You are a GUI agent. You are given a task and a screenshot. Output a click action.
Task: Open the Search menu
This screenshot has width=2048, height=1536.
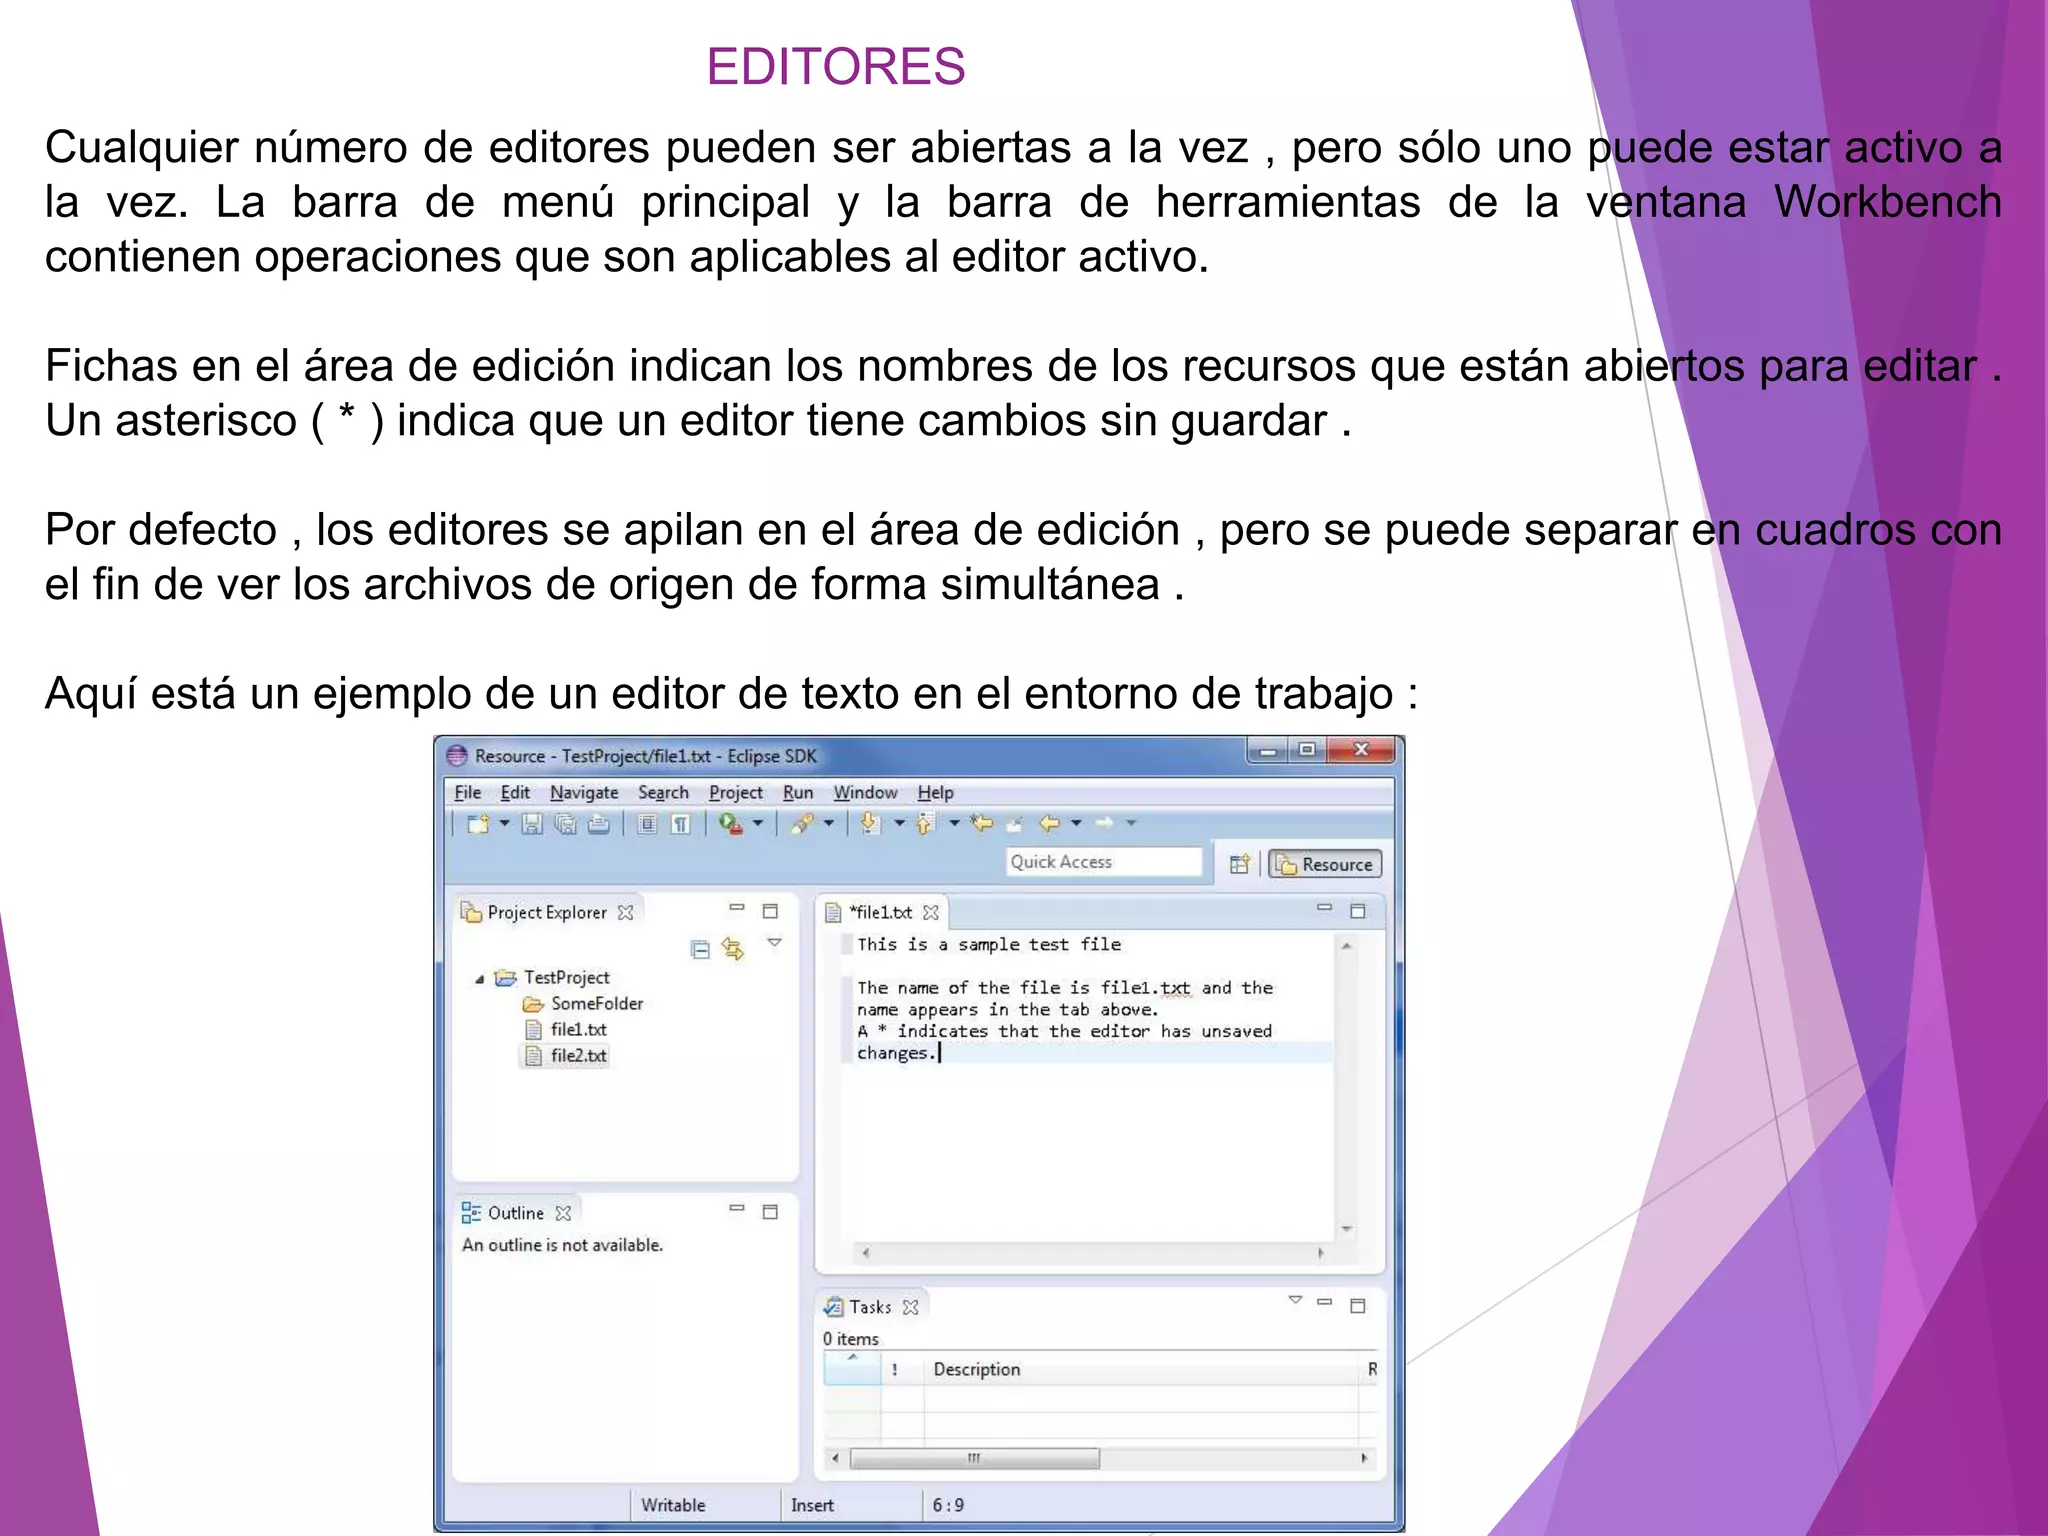[663, 792]
